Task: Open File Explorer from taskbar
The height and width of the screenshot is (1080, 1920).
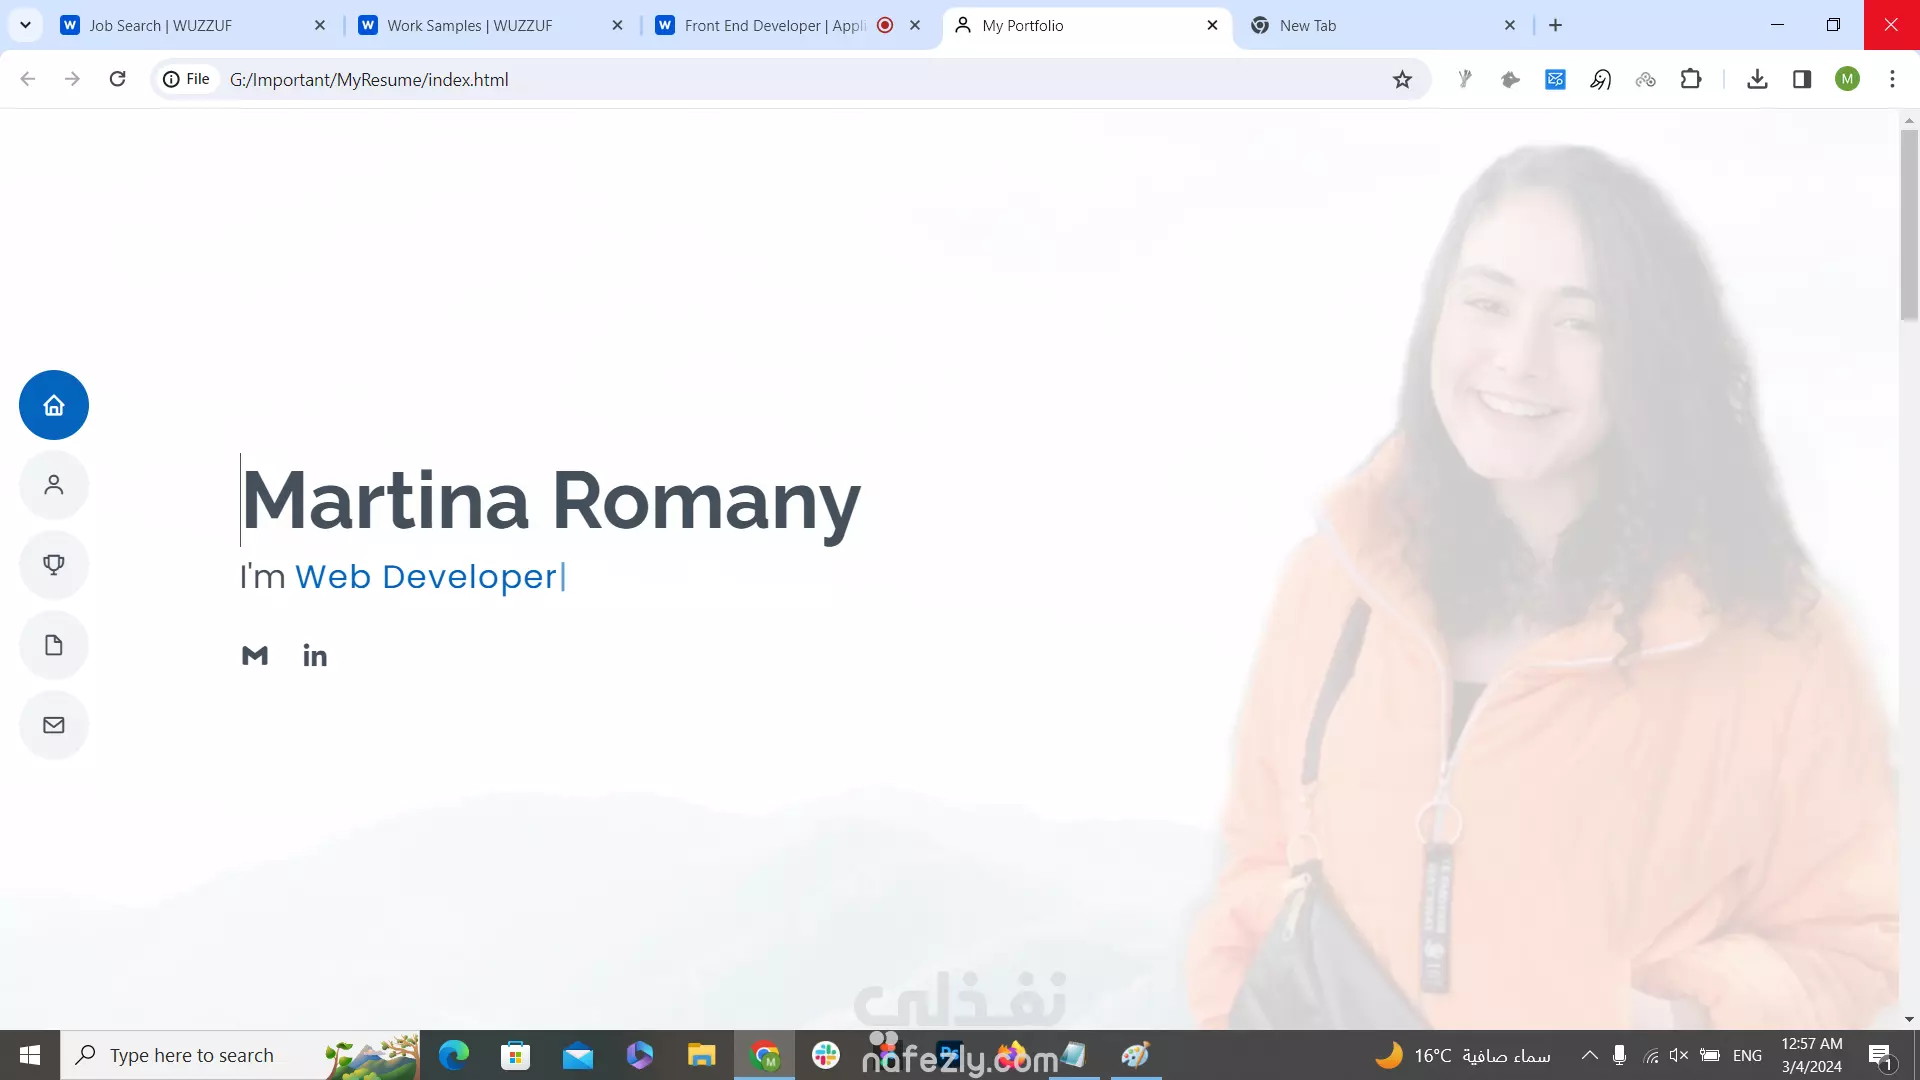Action: point(701,1055)
